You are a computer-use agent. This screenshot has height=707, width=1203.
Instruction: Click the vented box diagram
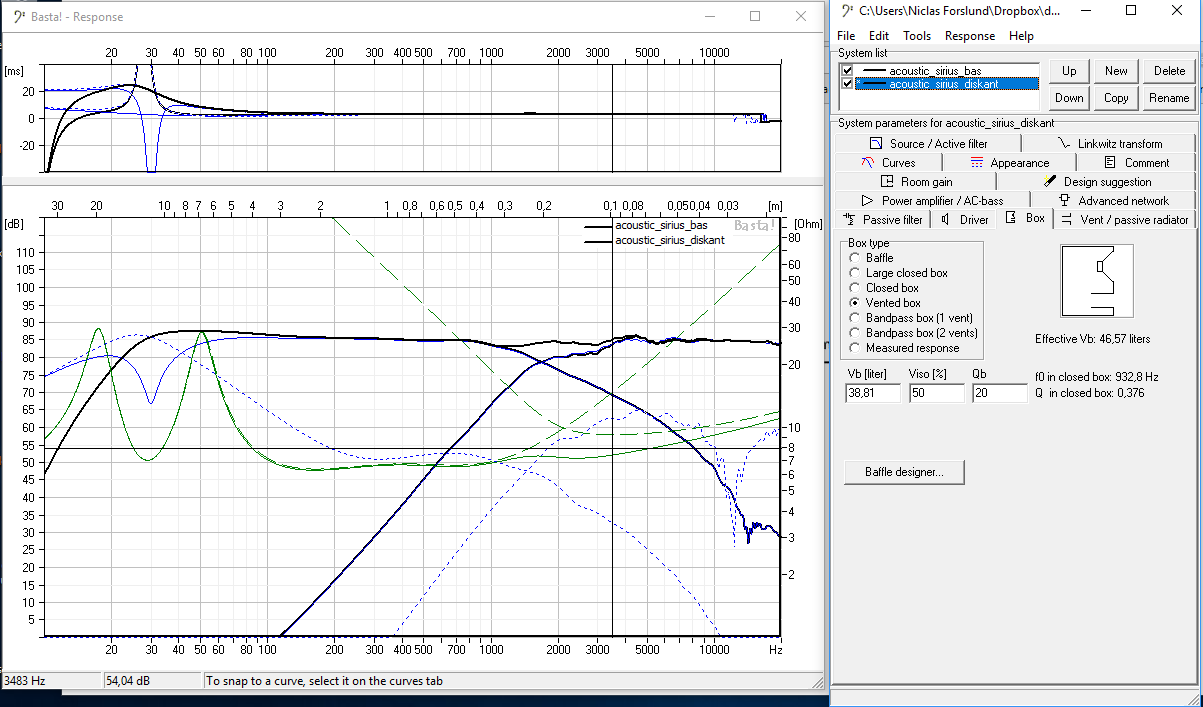tap(1095, 282)
